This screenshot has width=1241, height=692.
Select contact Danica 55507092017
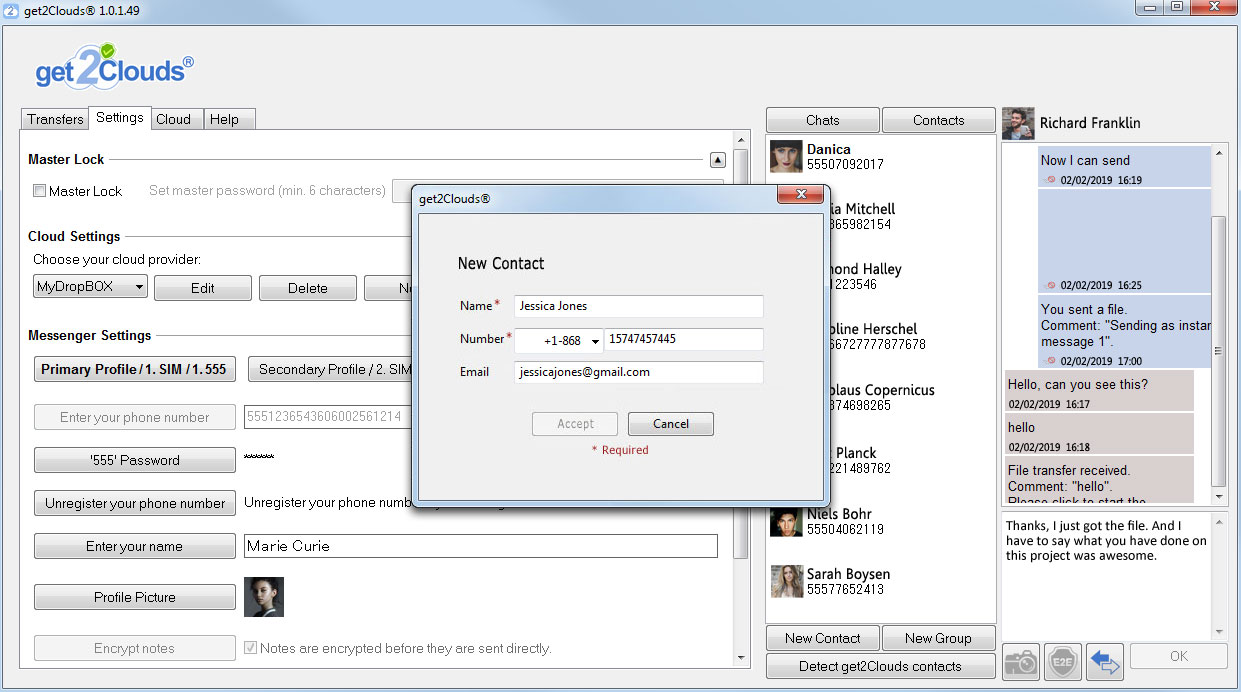point(881,157)
